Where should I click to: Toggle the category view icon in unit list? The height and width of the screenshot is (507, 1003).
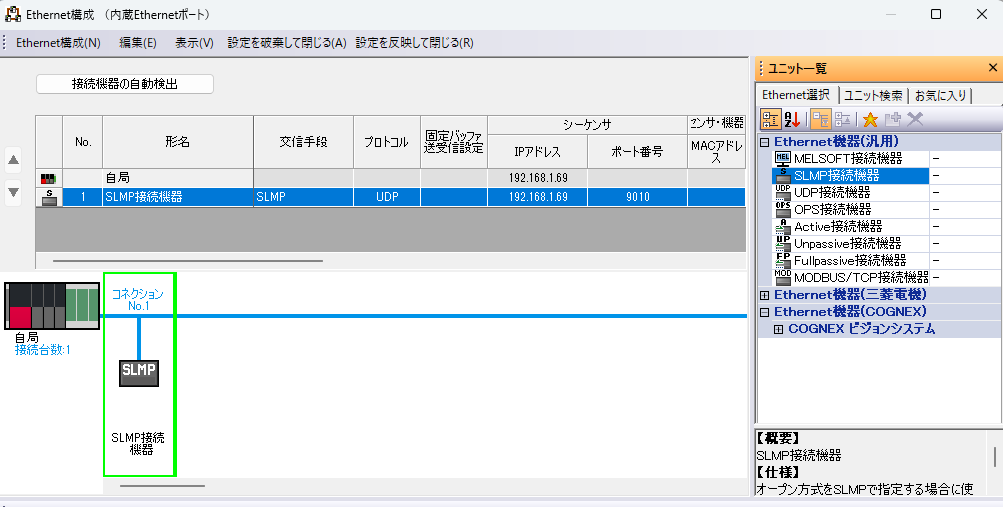[772, 119]
